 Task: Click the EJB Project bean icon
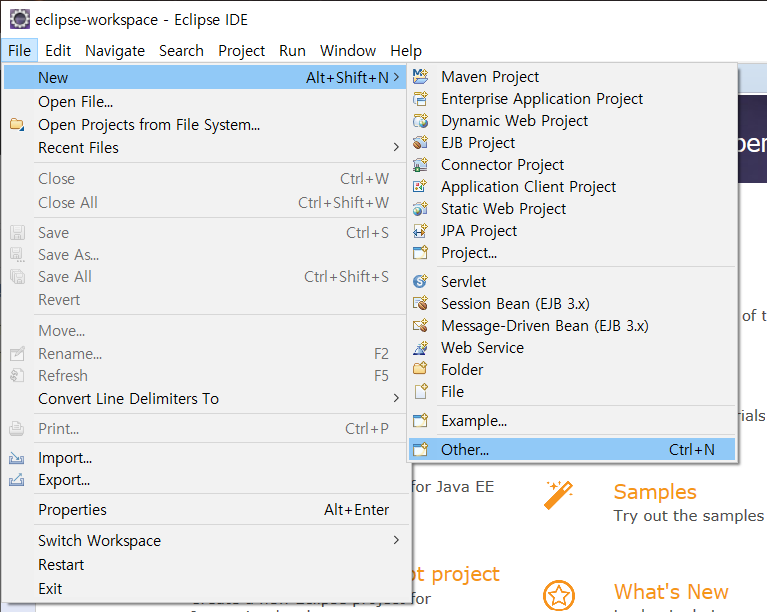[x=420, y=143]
